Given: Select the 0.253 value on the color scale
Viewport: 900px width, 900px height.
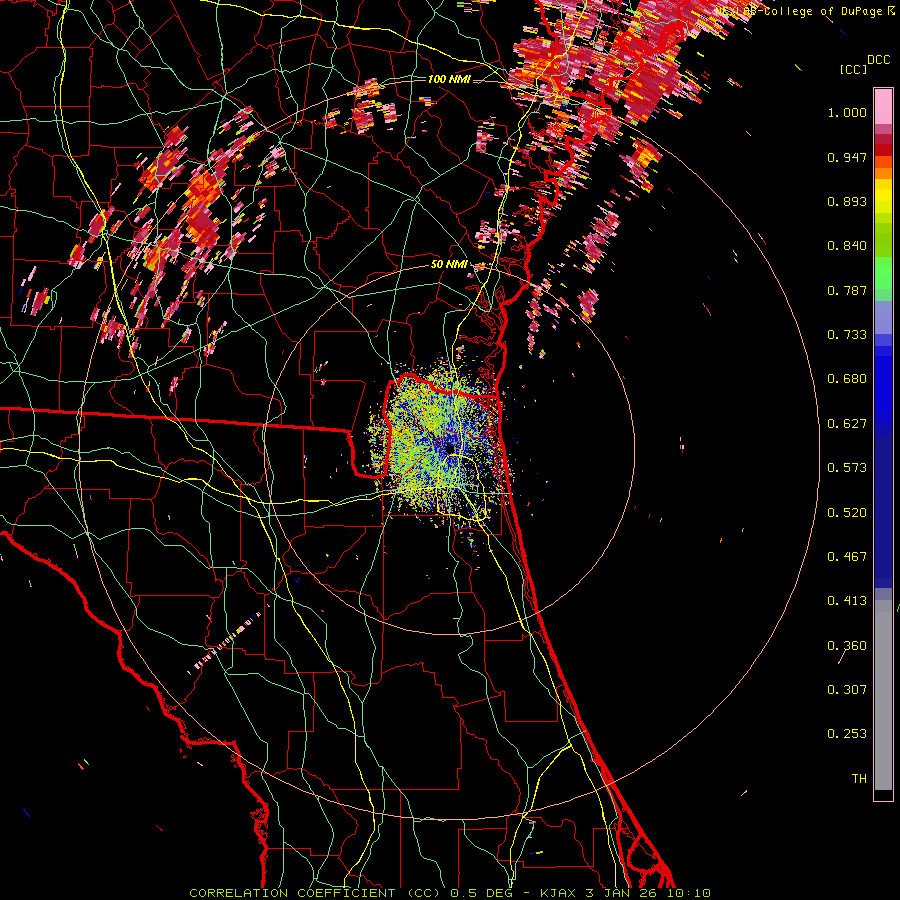Looking at the screenshot, I should pyautogui.click(x=847, y=734).
